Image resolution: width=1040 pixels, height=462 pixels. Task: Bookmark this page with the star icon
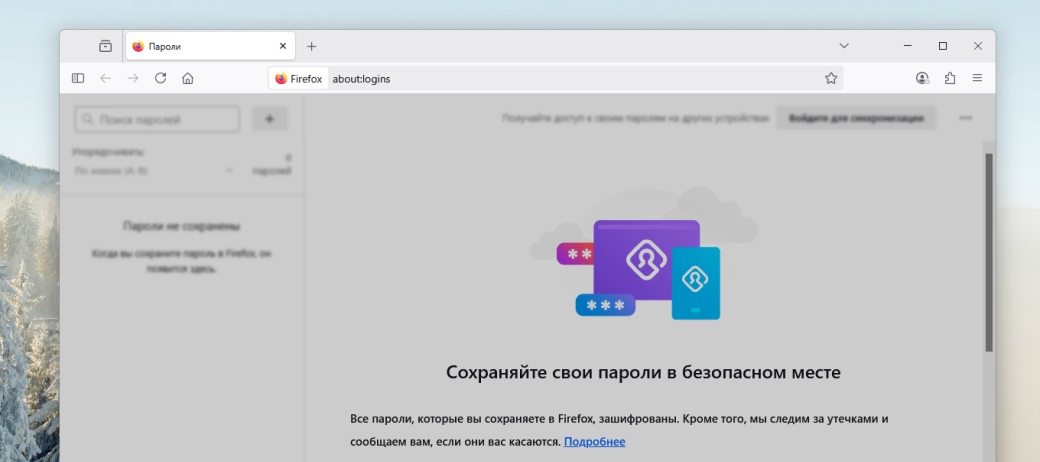click(830, 78)
